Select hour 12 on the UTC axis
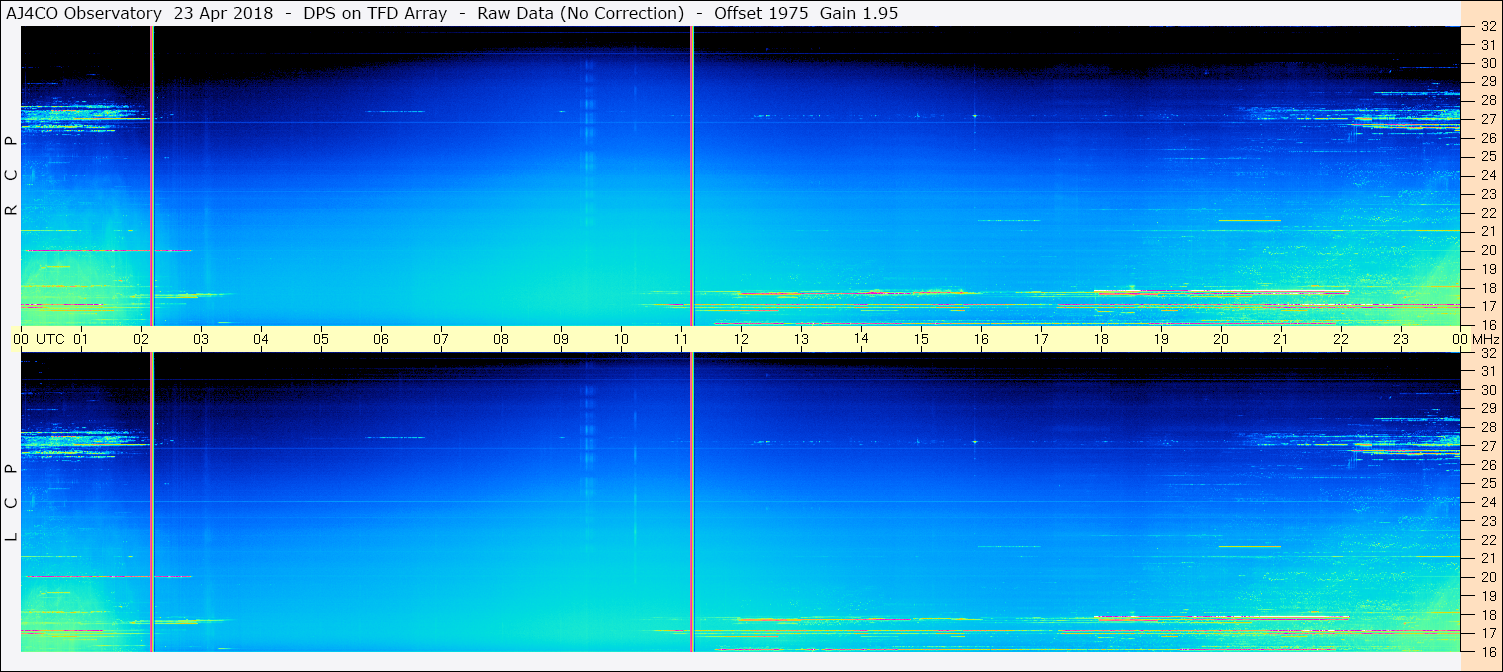1503x672 pixels. (x=741, y=339)
